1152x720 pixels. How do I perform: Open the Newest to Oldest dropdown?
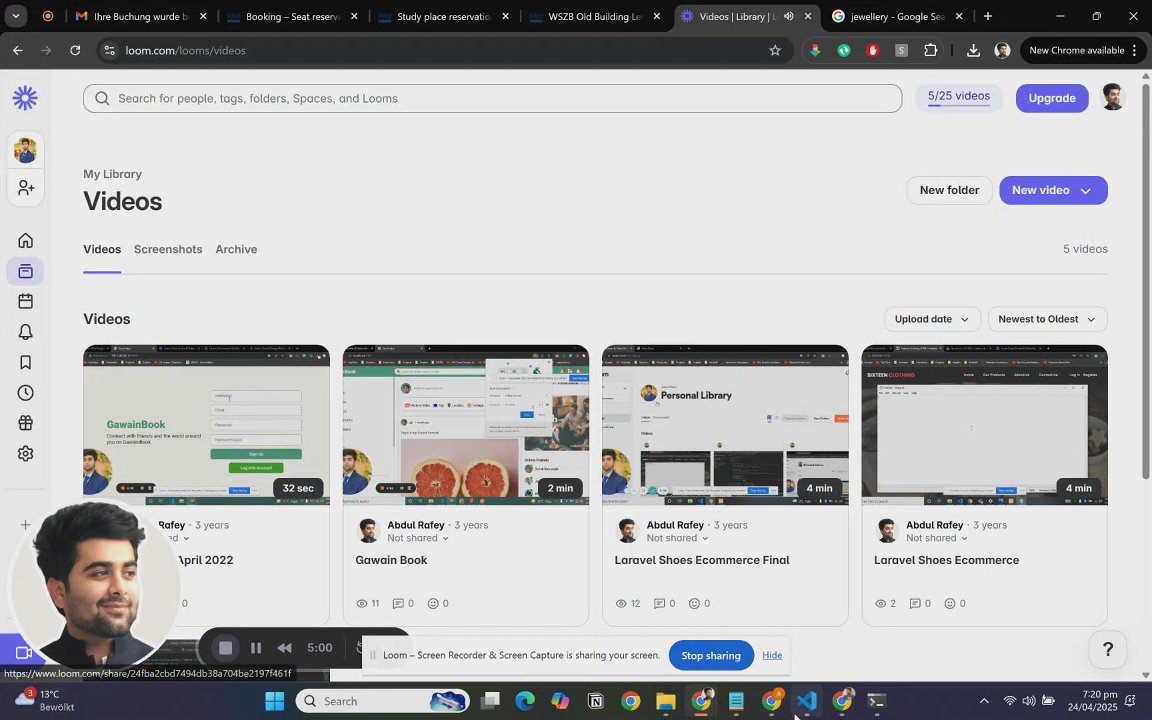pos(1047,319)
